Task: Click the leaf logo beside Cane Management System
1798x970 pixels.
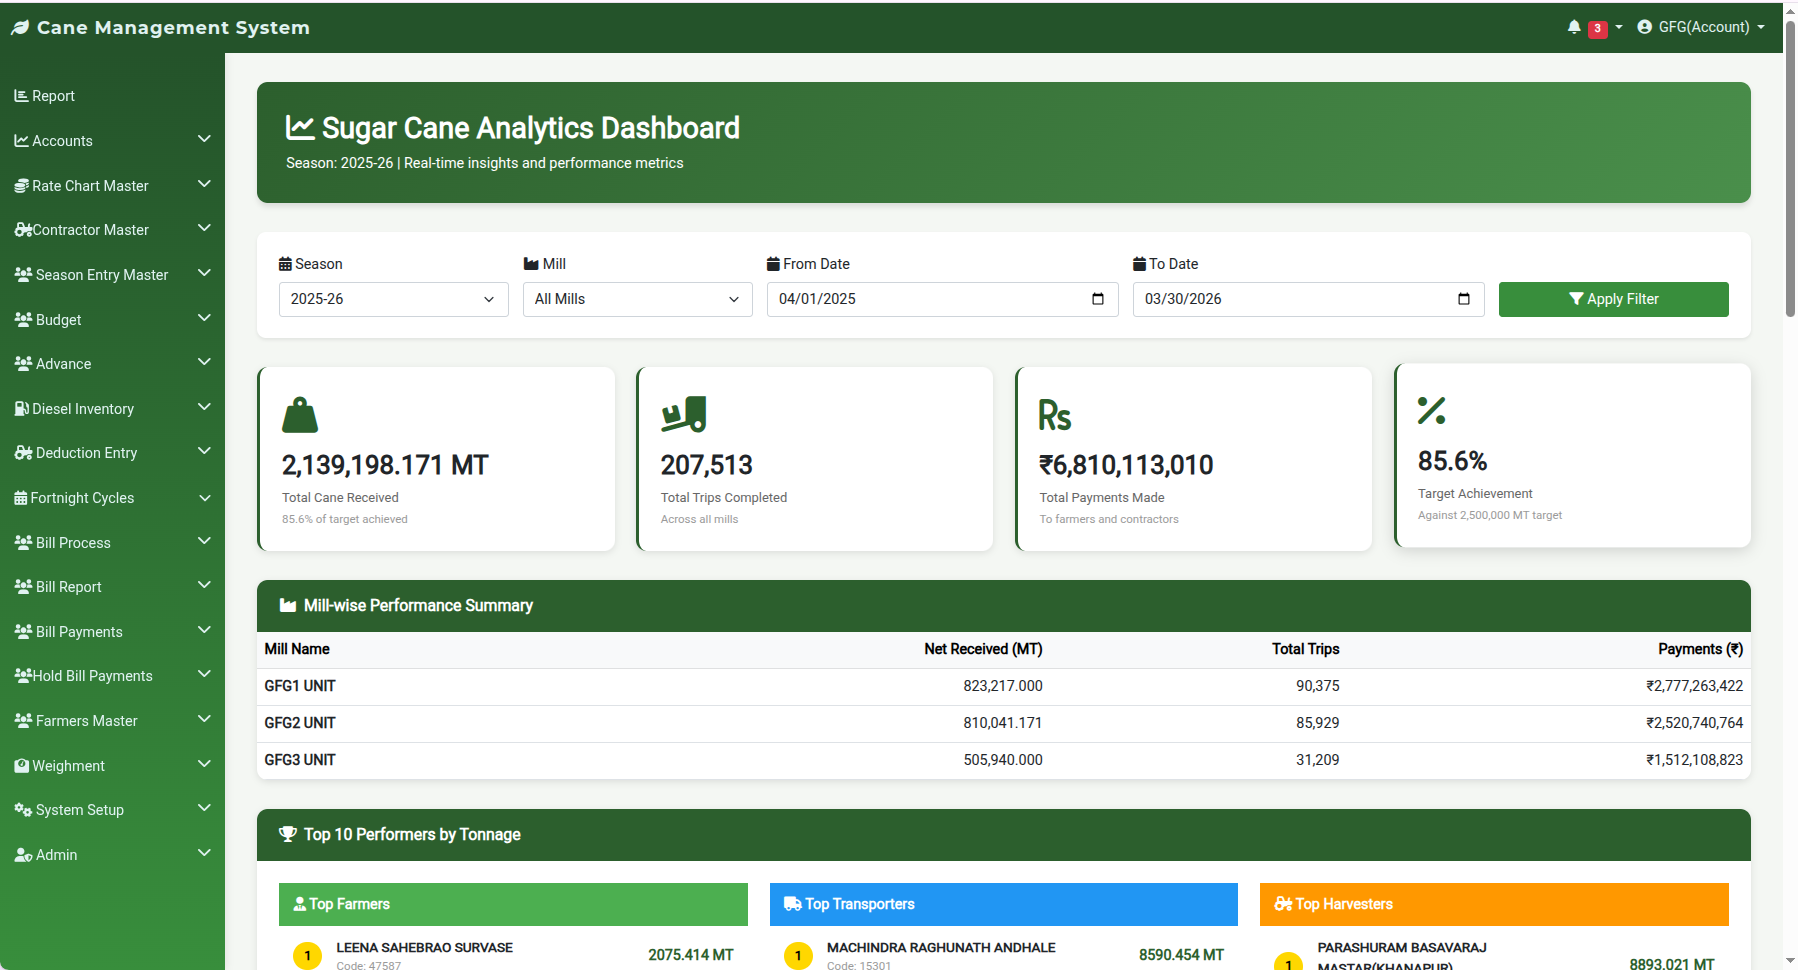Action: [20, 28]
